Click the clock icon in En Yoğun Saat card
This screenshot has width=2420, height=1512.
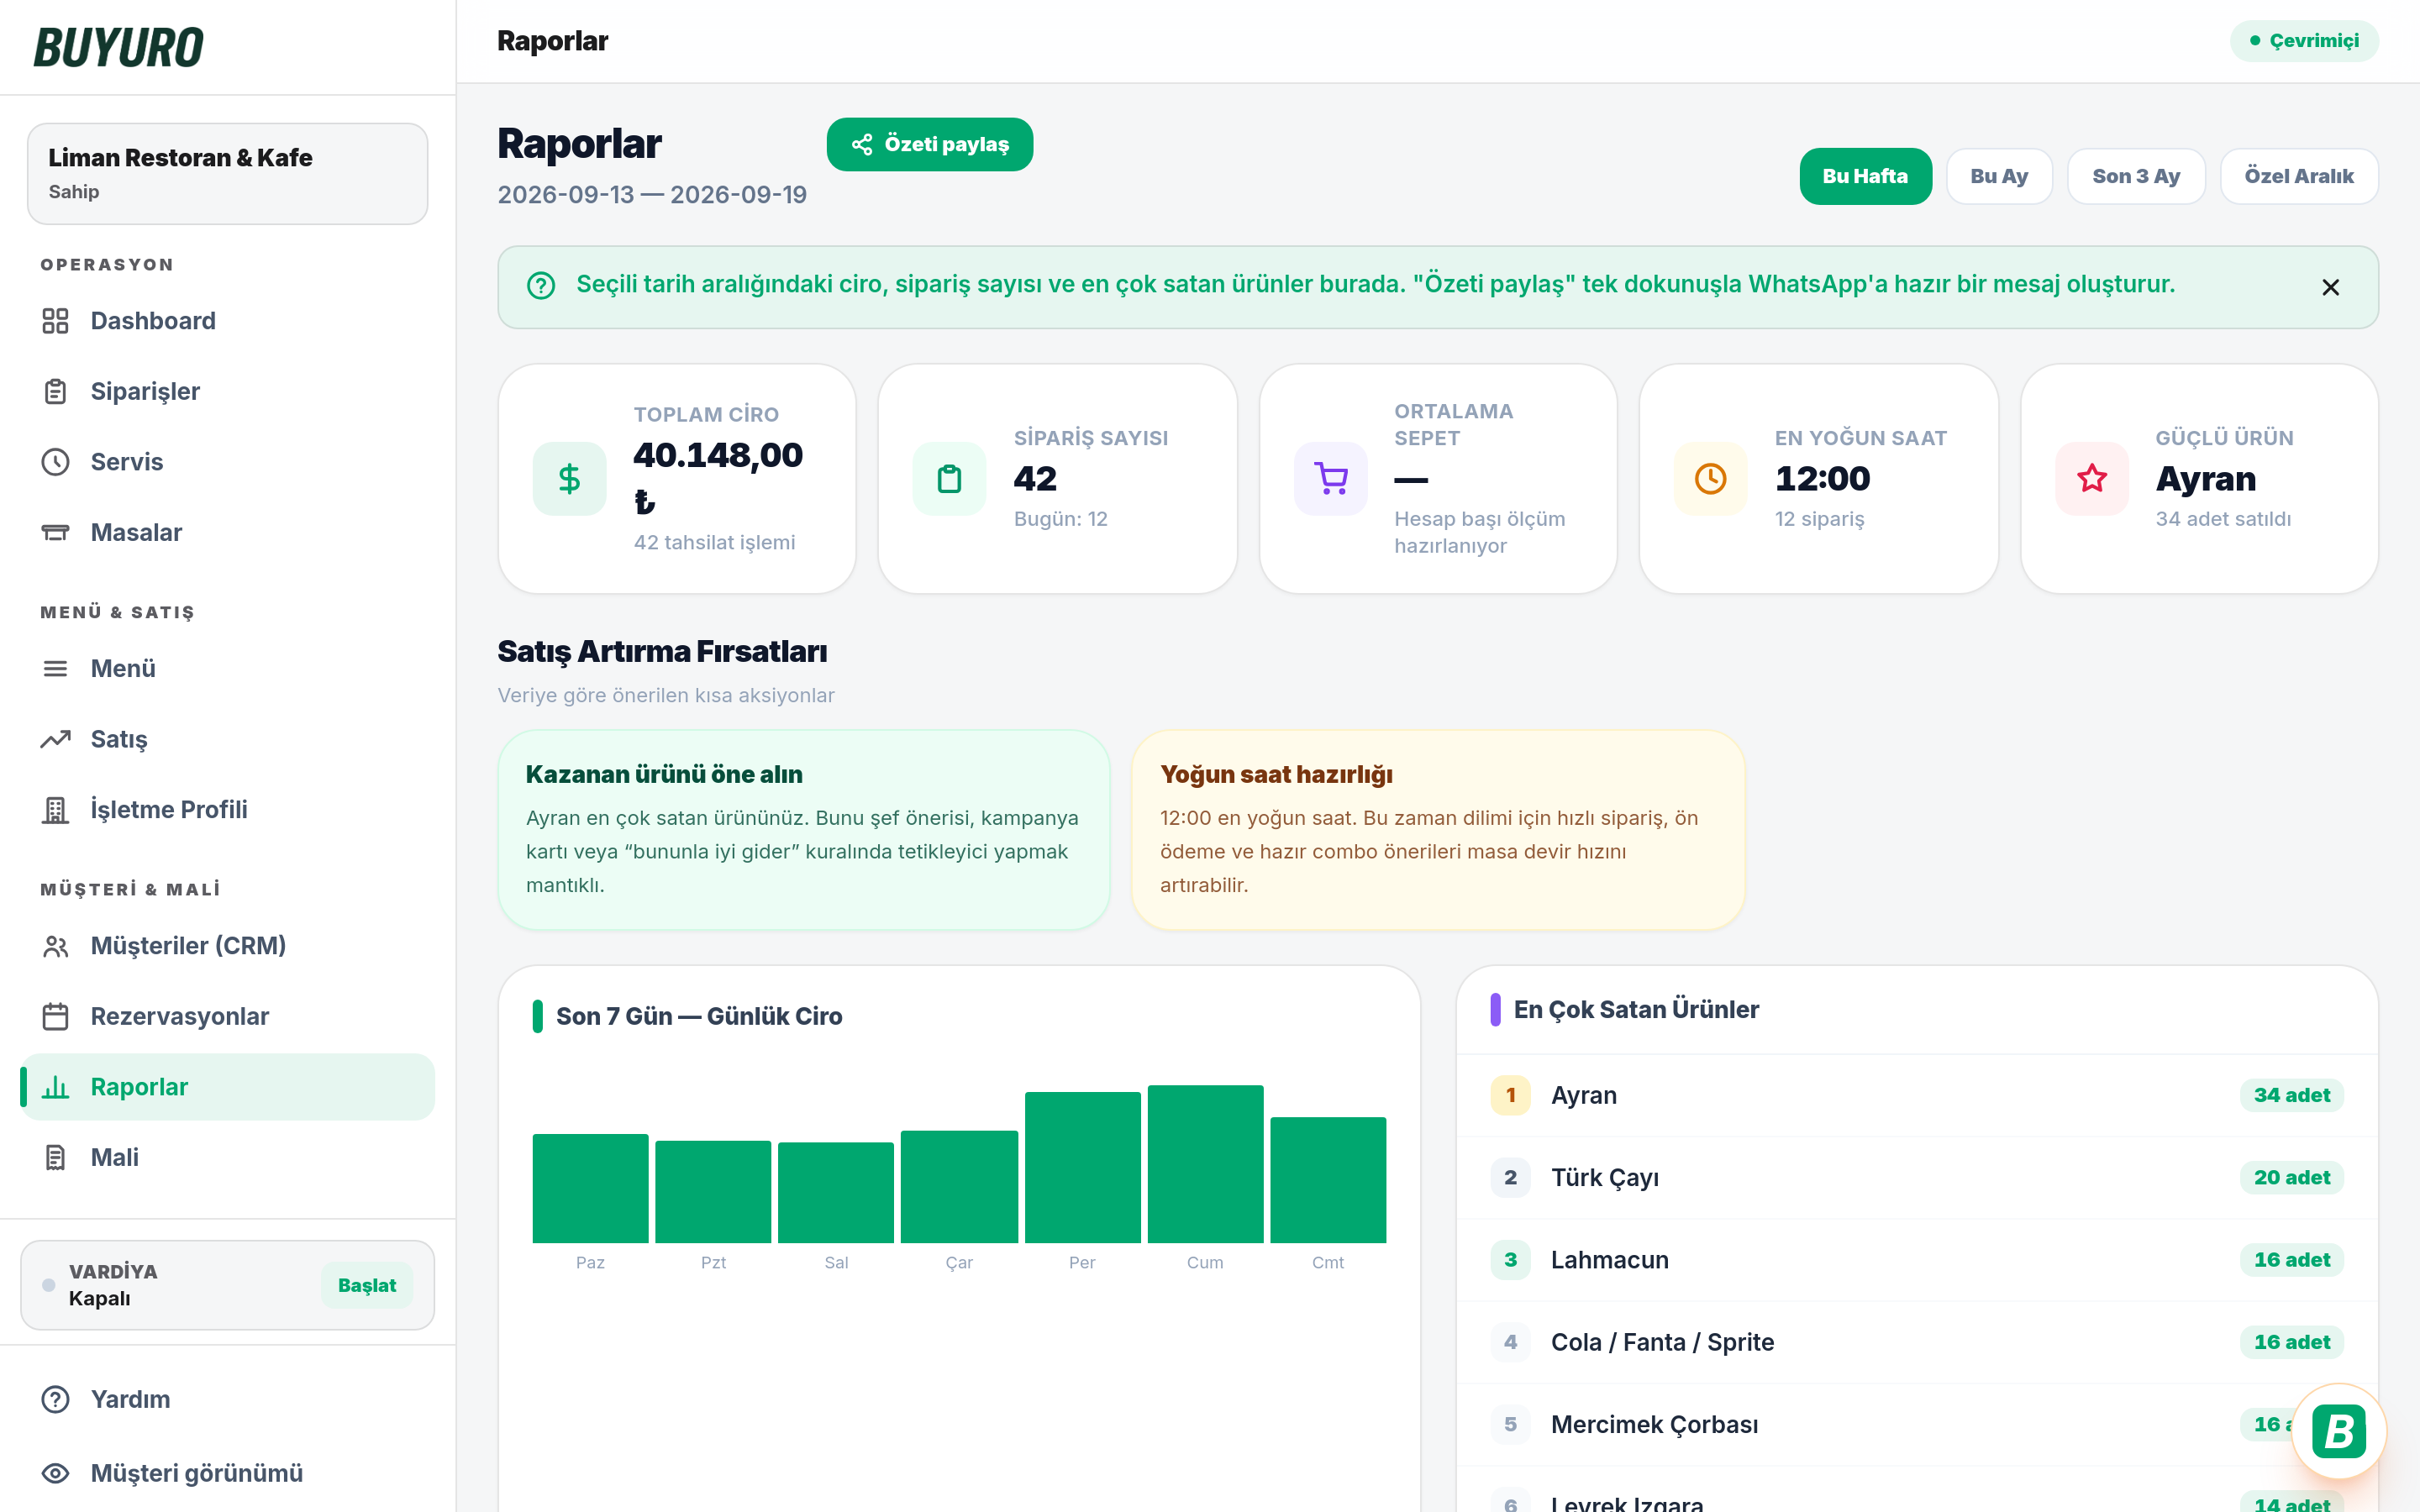click(x=1710, y=479)
